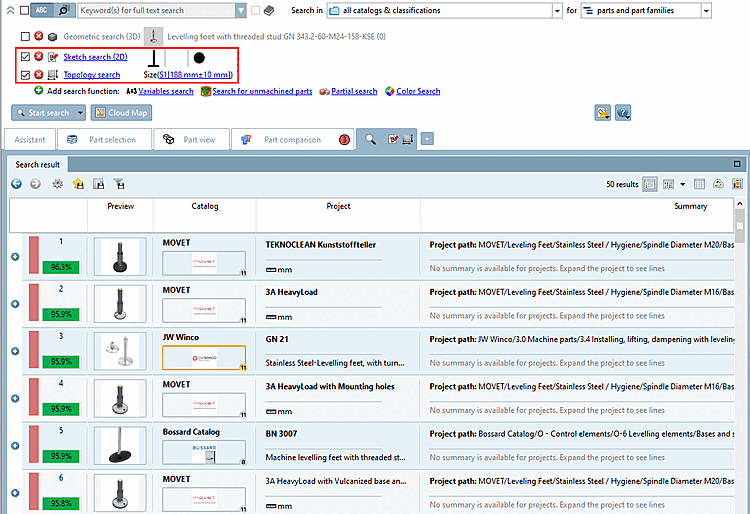
Task: Switch to the Part comparison tab
Action: [292, 140]
